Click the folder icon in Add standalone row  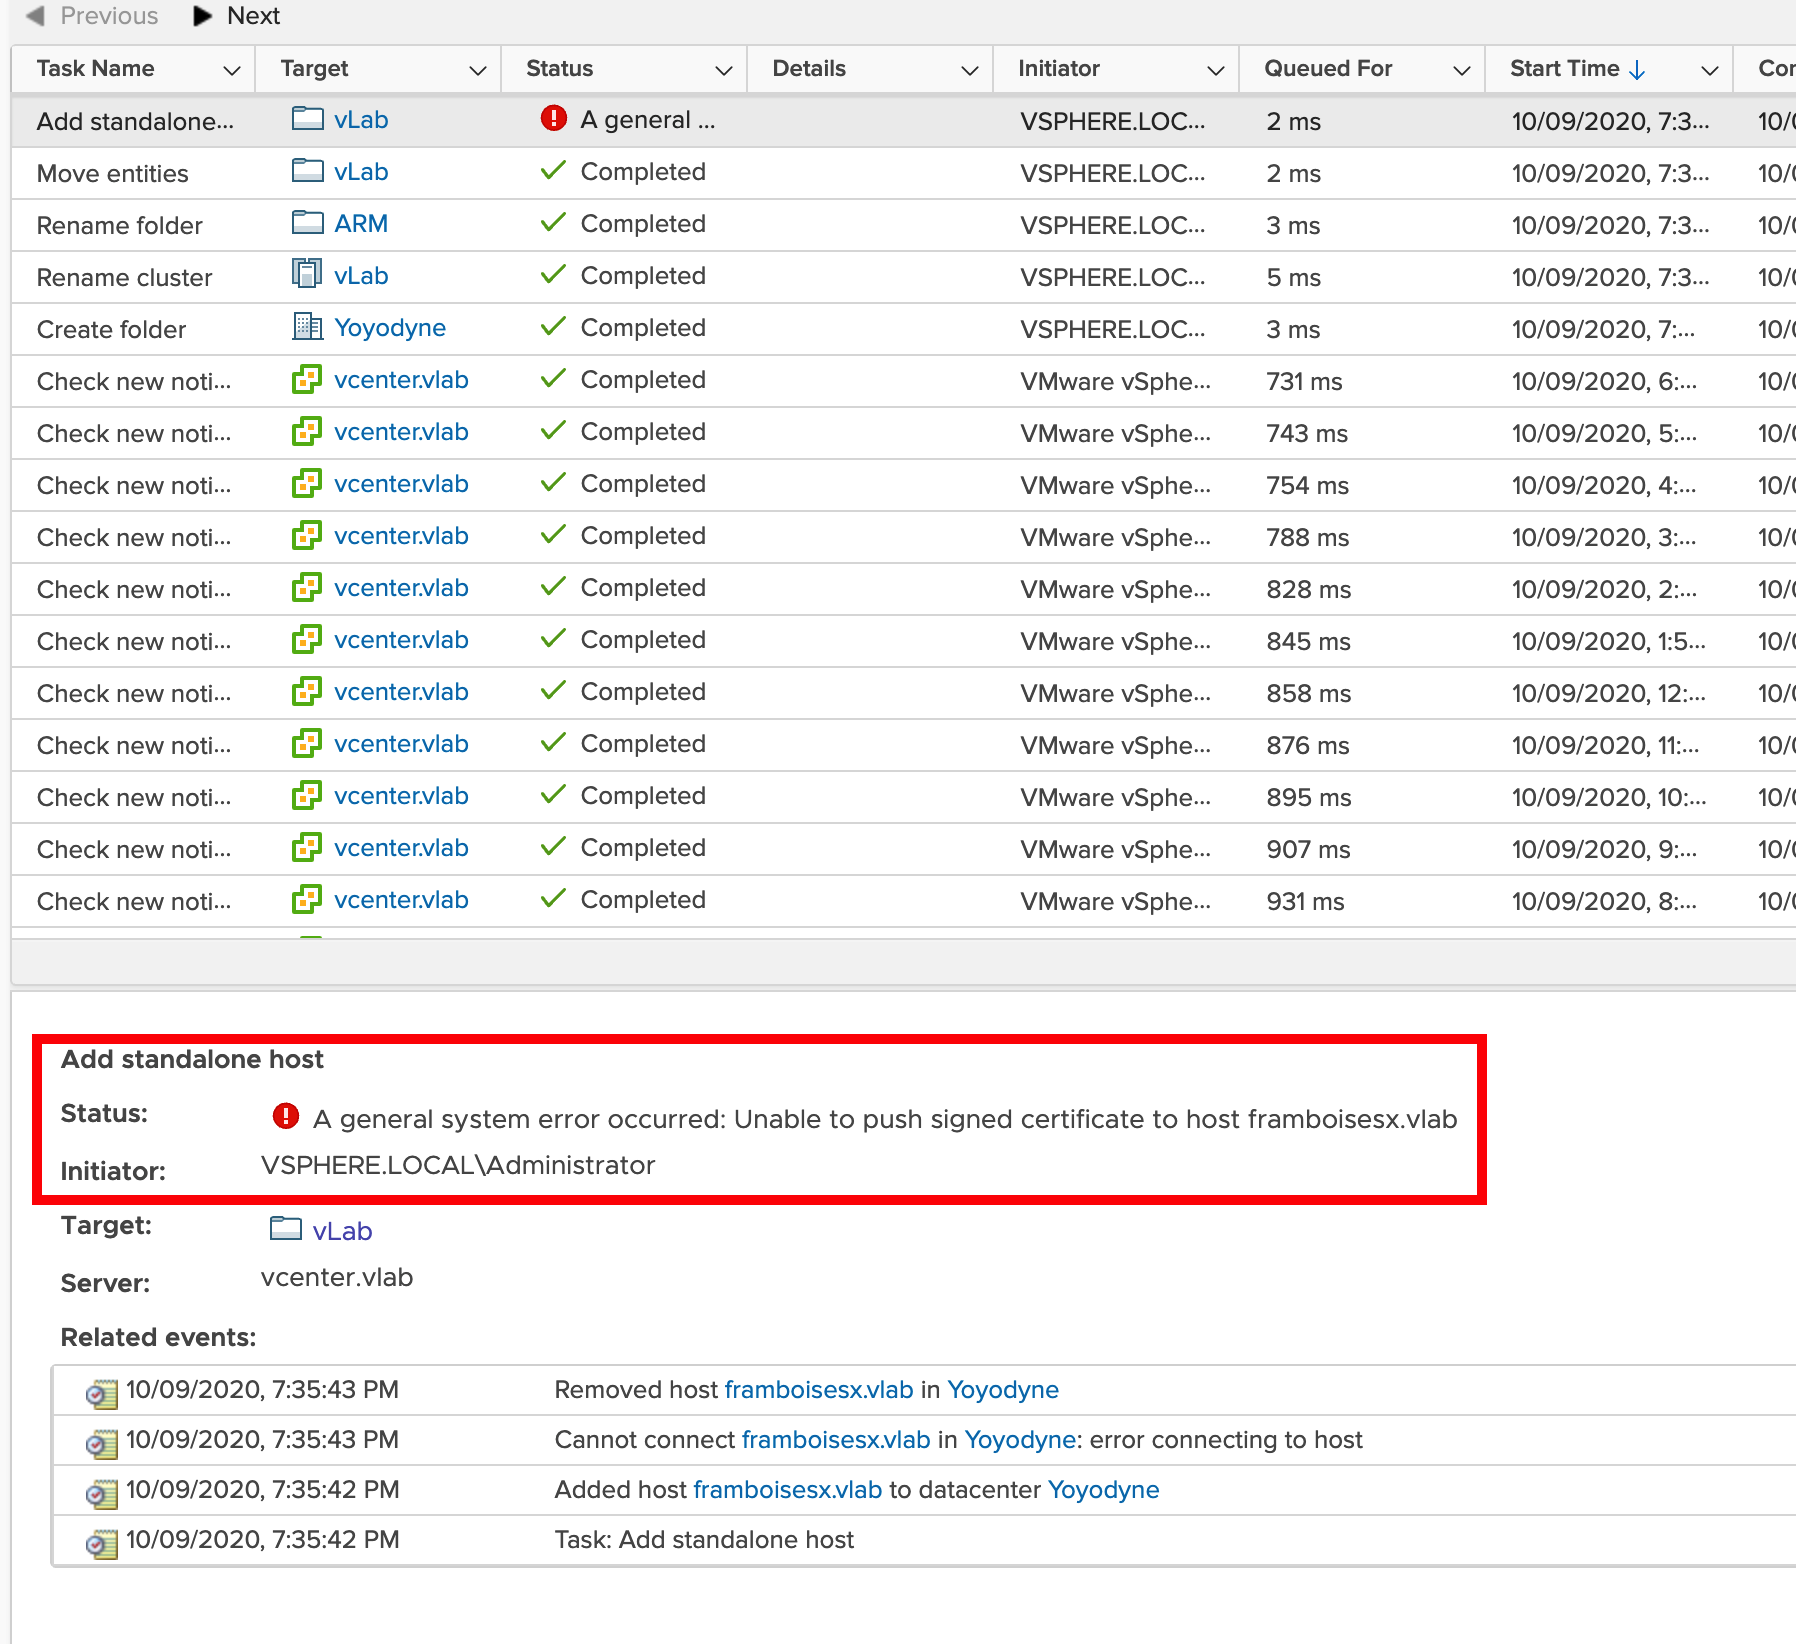pyautogui.click(x=307, y=119)
